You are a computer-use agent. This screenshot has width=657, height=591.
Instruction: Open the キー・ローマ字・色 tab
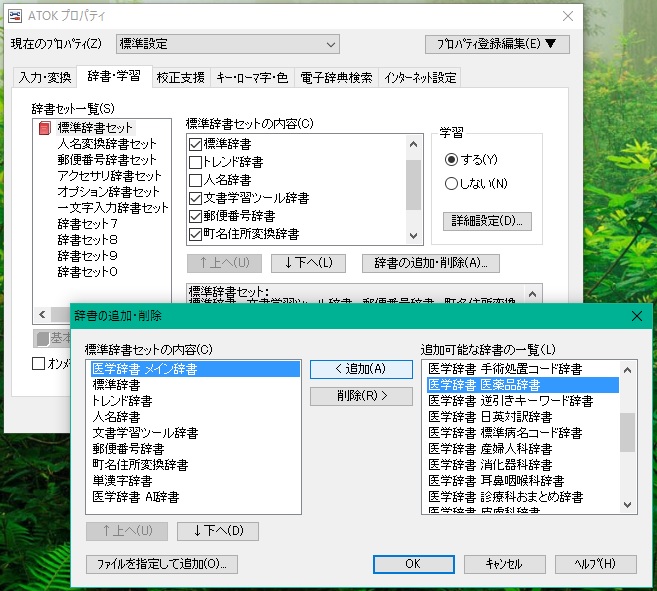point(252,78)
